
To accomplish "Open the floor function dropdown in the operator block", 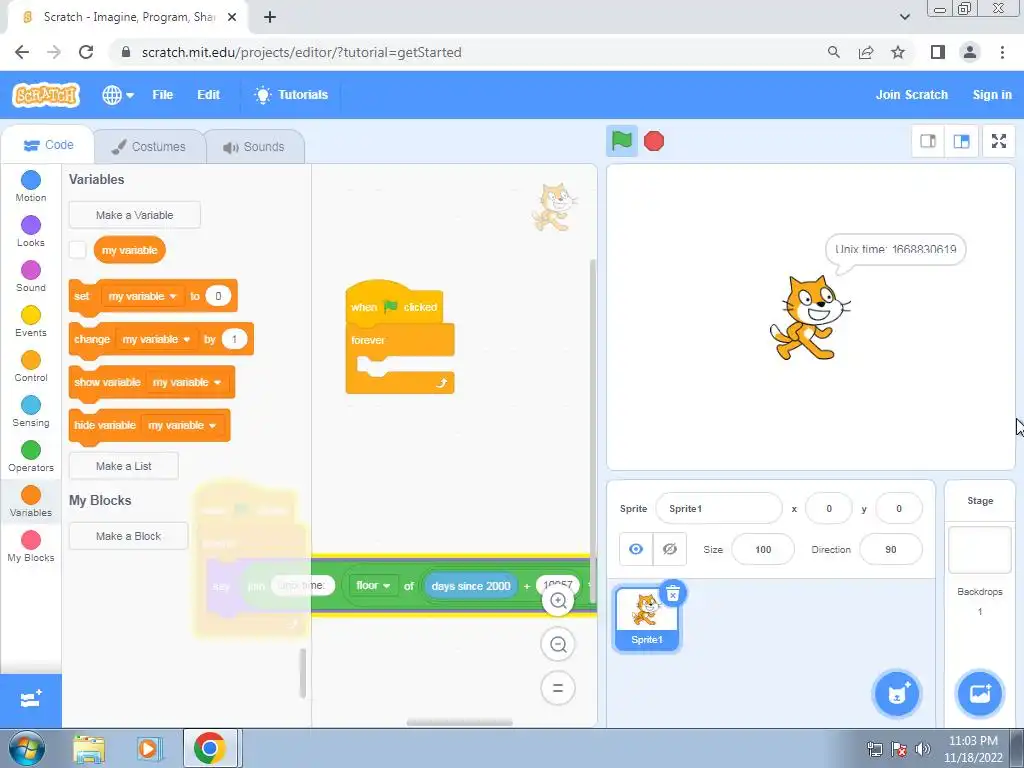I will tap(373, 586).
